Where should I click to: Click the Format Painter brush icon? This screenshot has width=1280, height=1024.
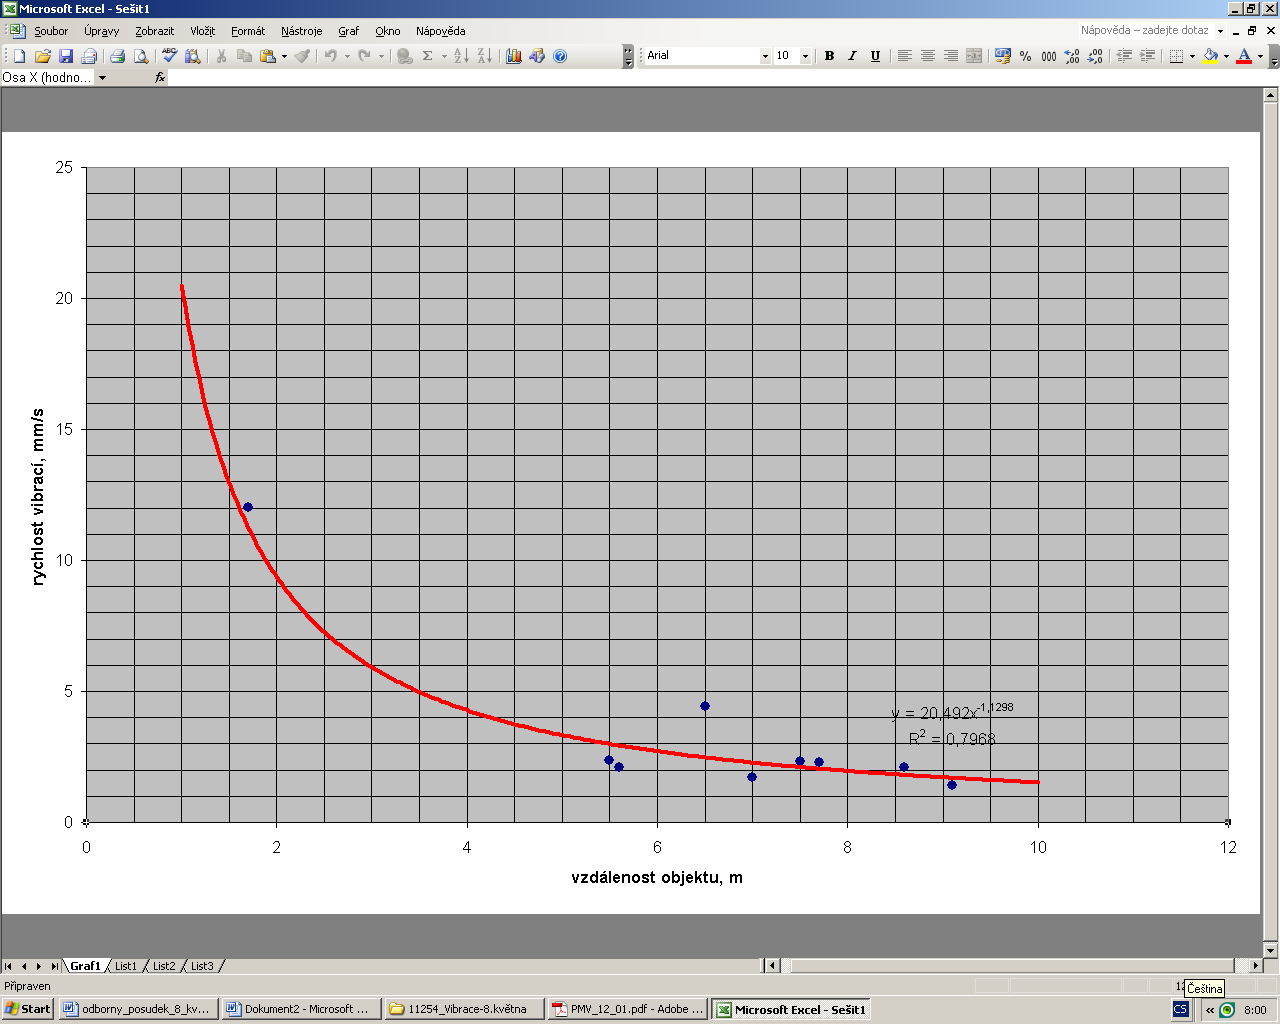pyautogui.click(x=302, y=56)
